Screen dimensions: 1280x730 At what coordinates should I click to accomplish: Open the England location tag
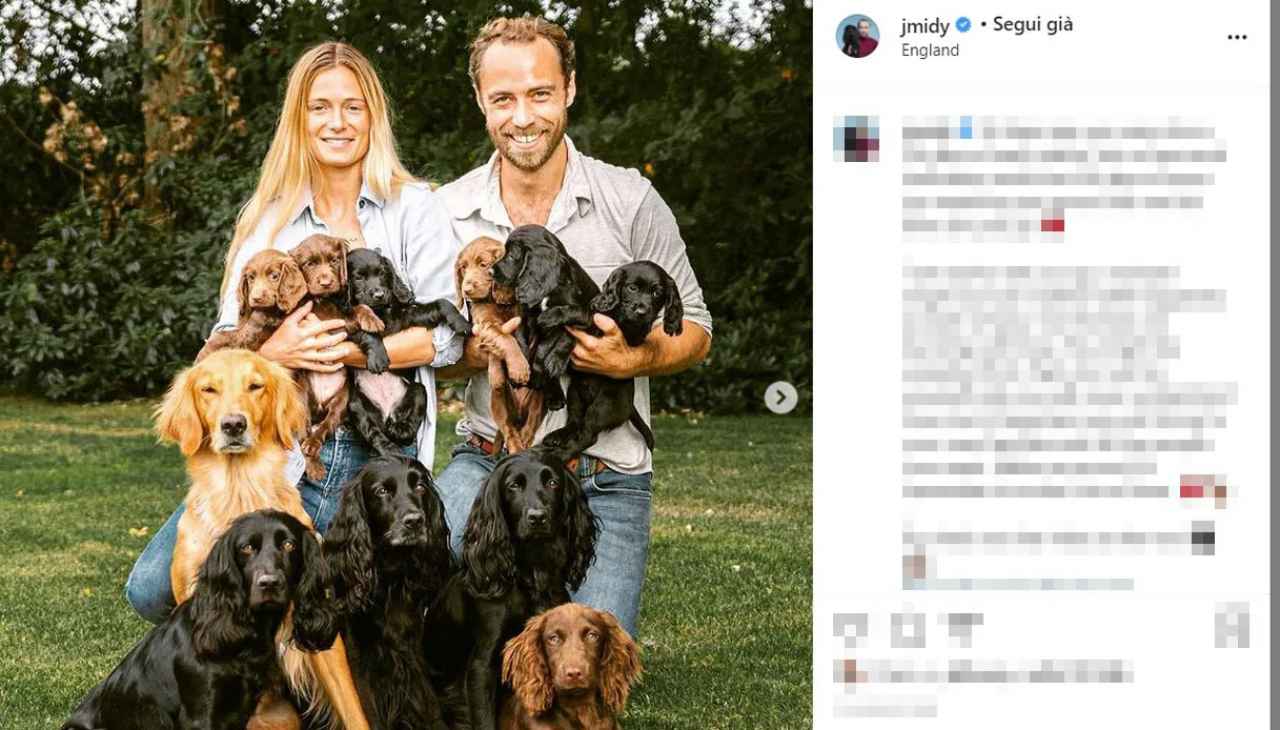coord(930,50)
